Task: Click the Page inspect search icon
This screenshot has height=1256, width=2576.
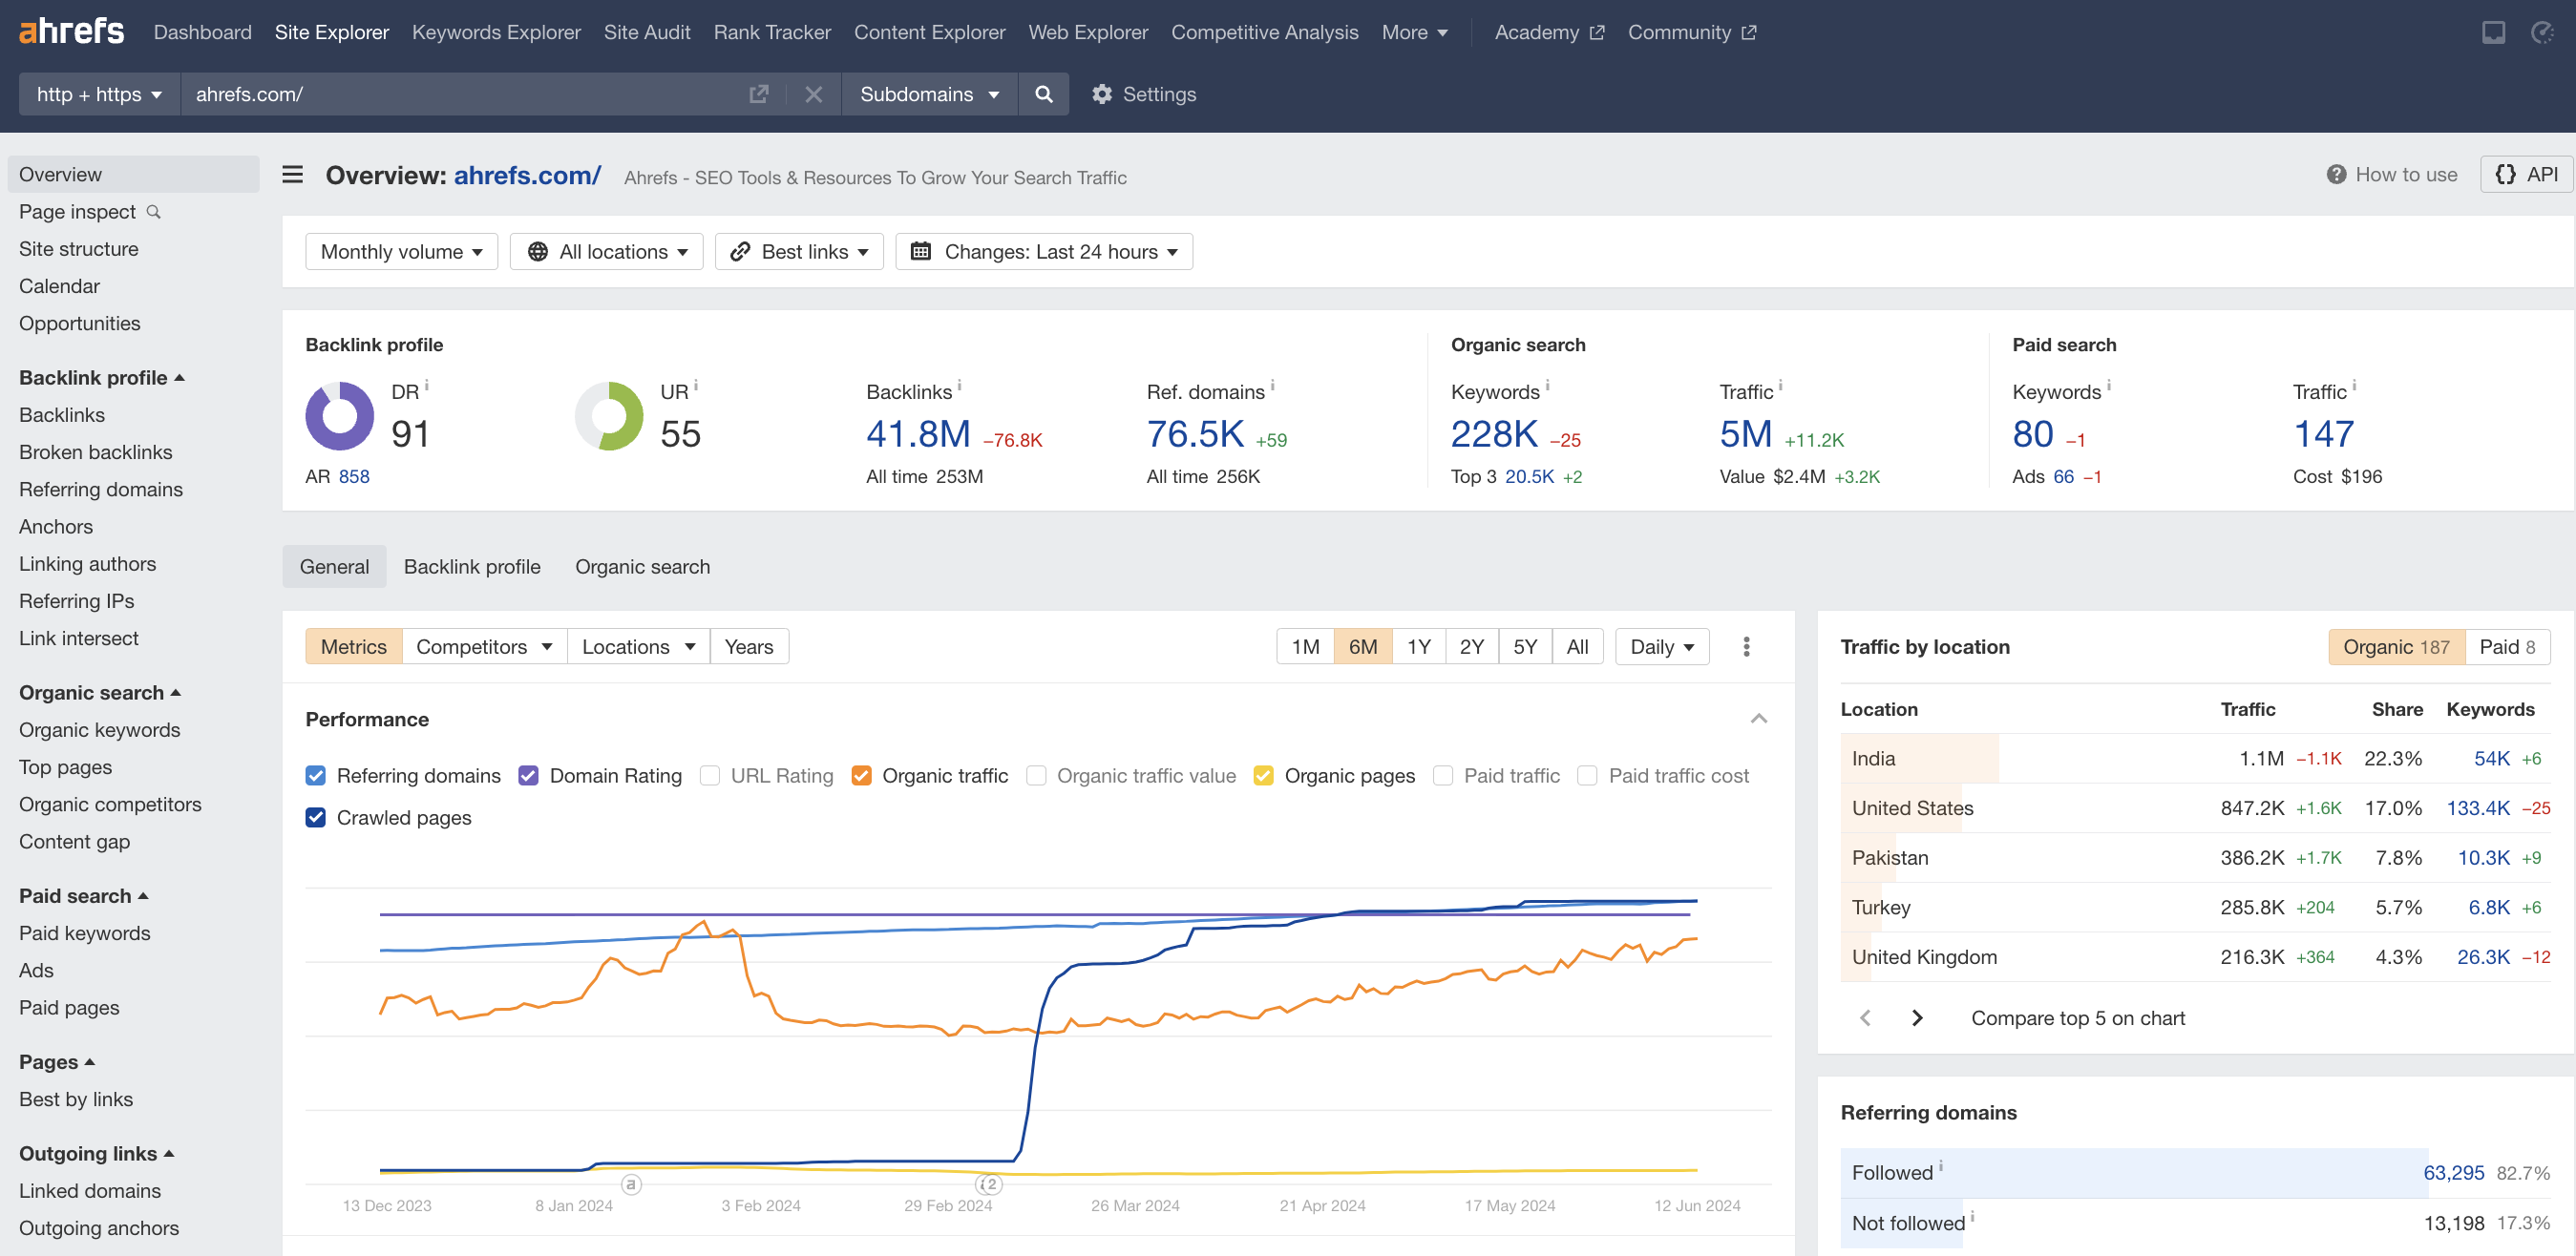Action: tap(154, 212)
